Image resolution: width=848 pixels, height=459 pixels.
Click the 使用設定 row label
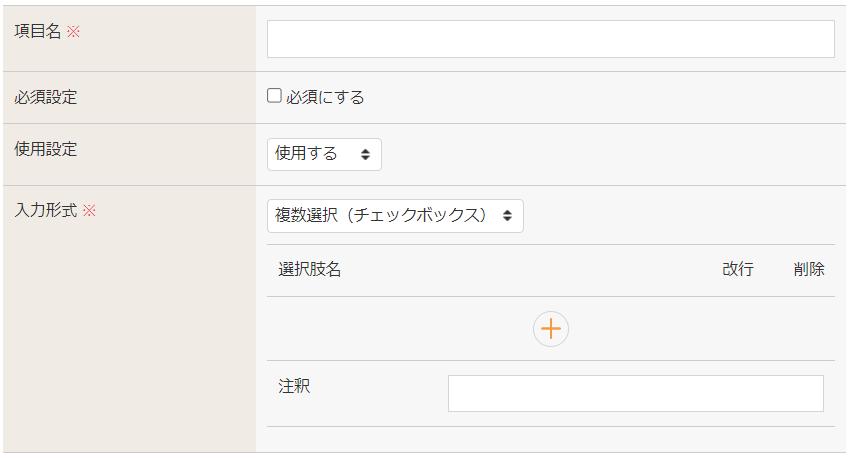click(46, 150)
